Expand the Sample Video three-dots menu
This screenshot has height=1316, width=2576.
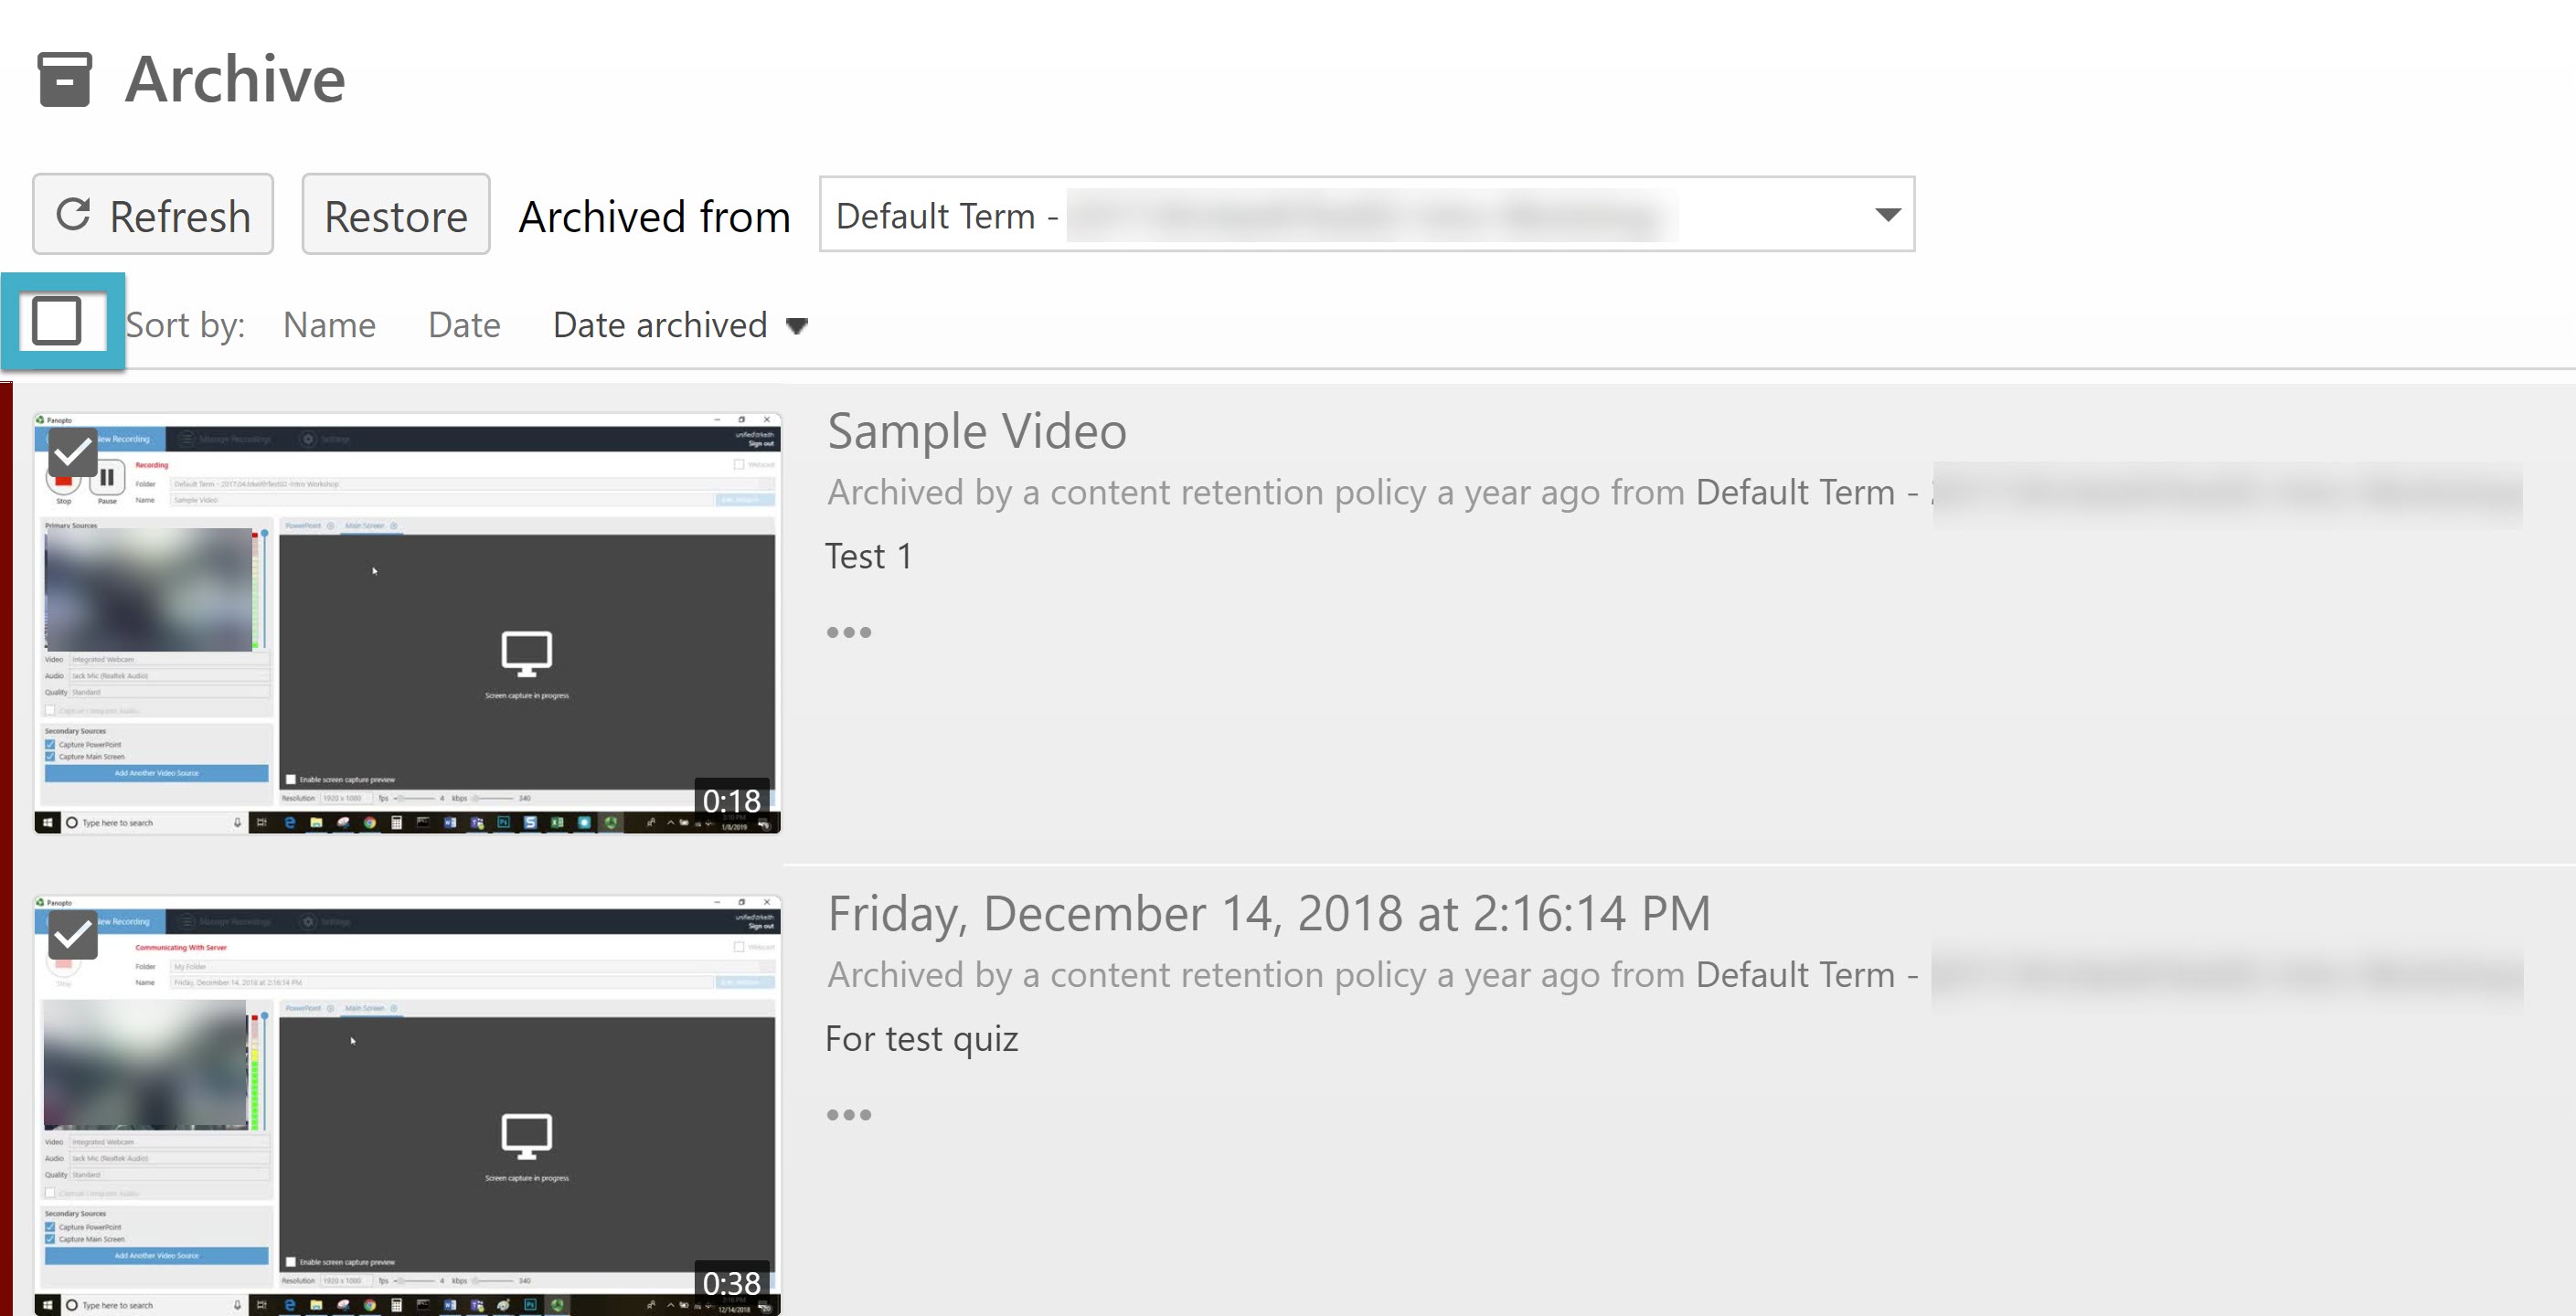click(849, 632)
